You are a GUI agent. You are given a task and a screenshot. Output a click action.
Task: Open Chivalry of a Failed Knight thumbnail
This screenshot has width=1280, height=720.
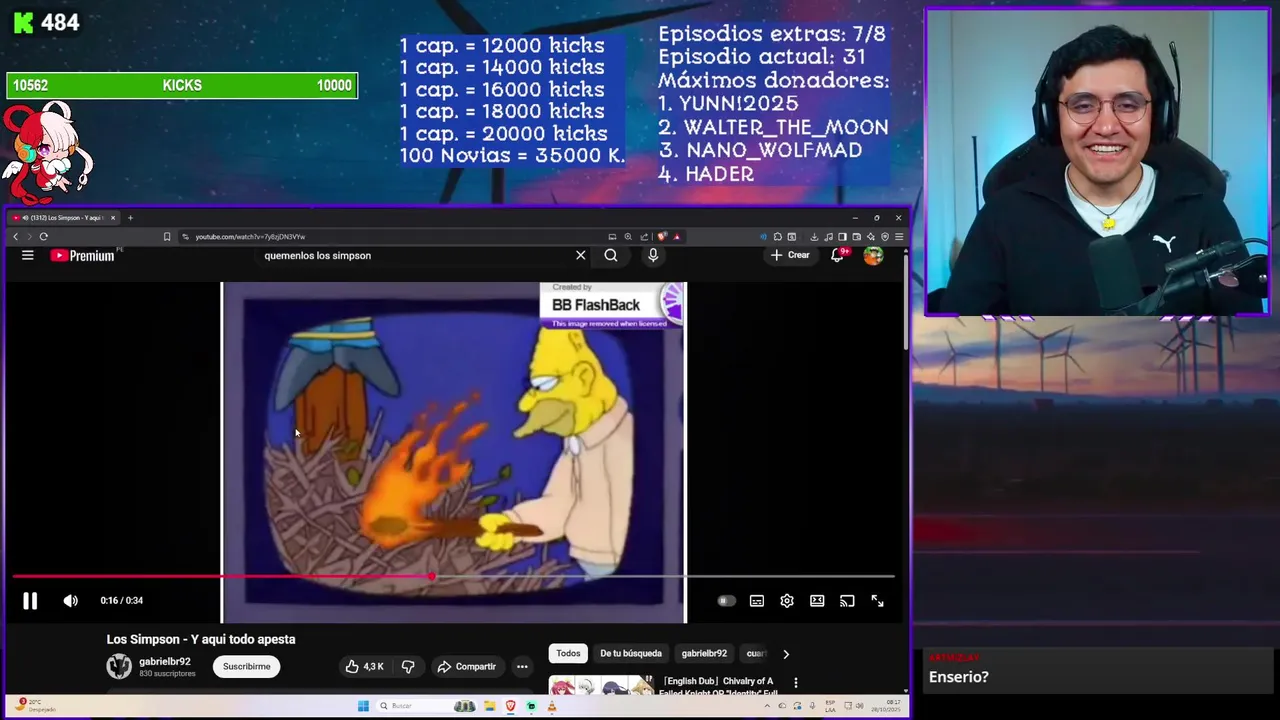(601, 685)
